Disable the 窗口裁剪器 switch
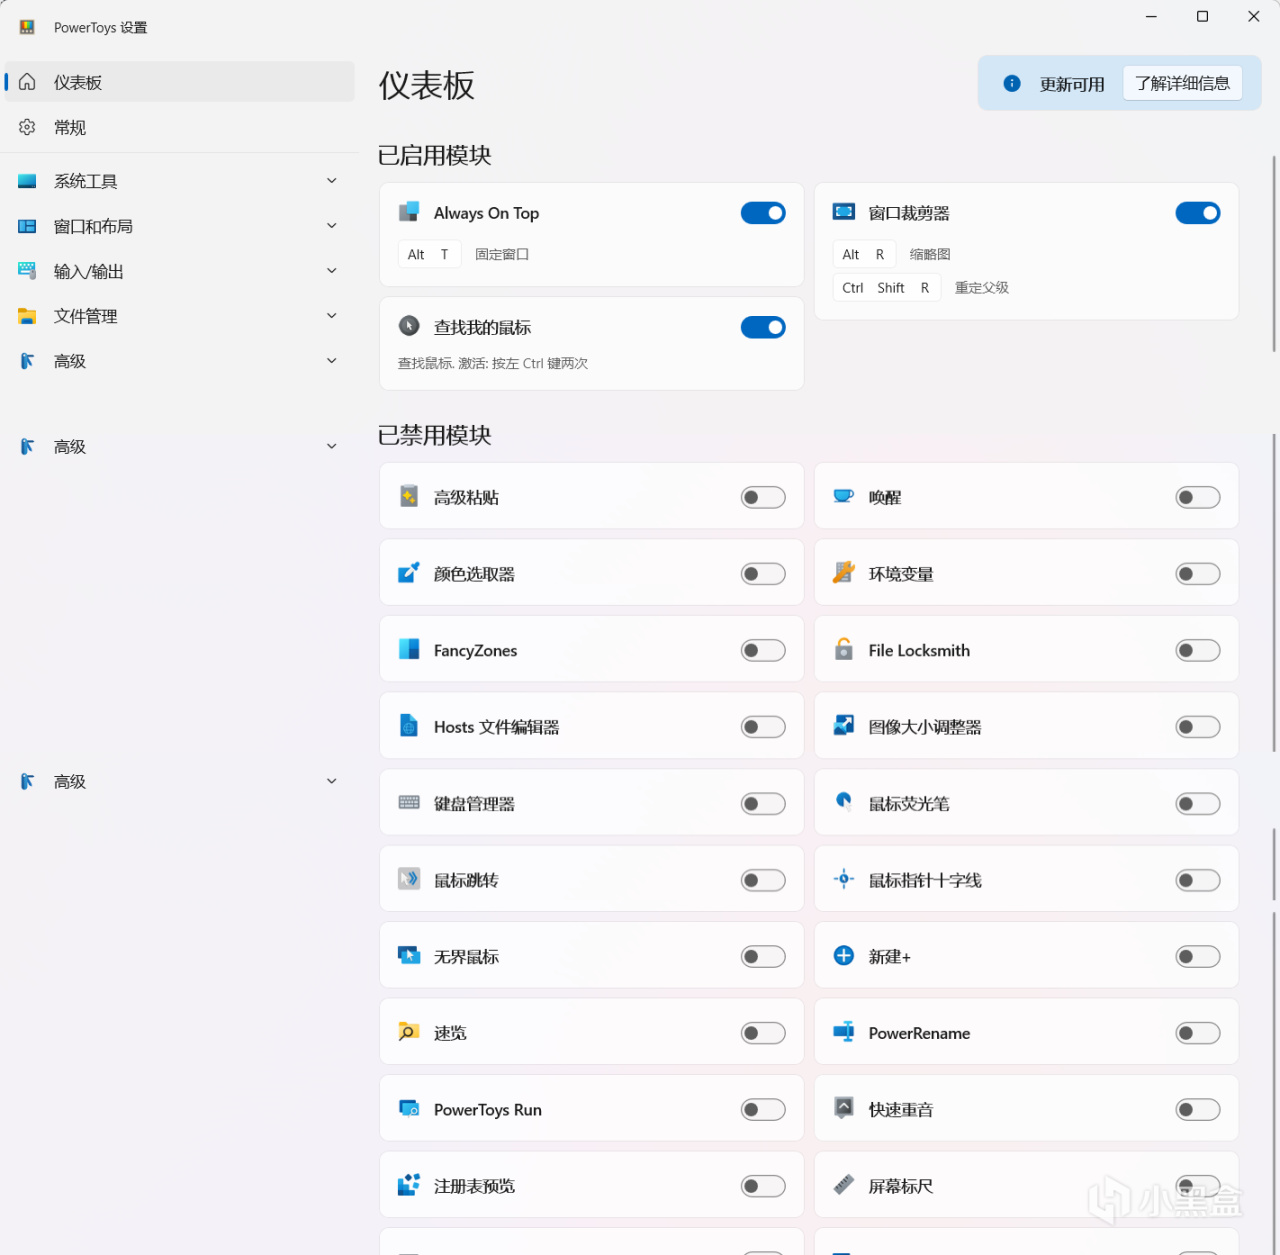 point(1198,213)
